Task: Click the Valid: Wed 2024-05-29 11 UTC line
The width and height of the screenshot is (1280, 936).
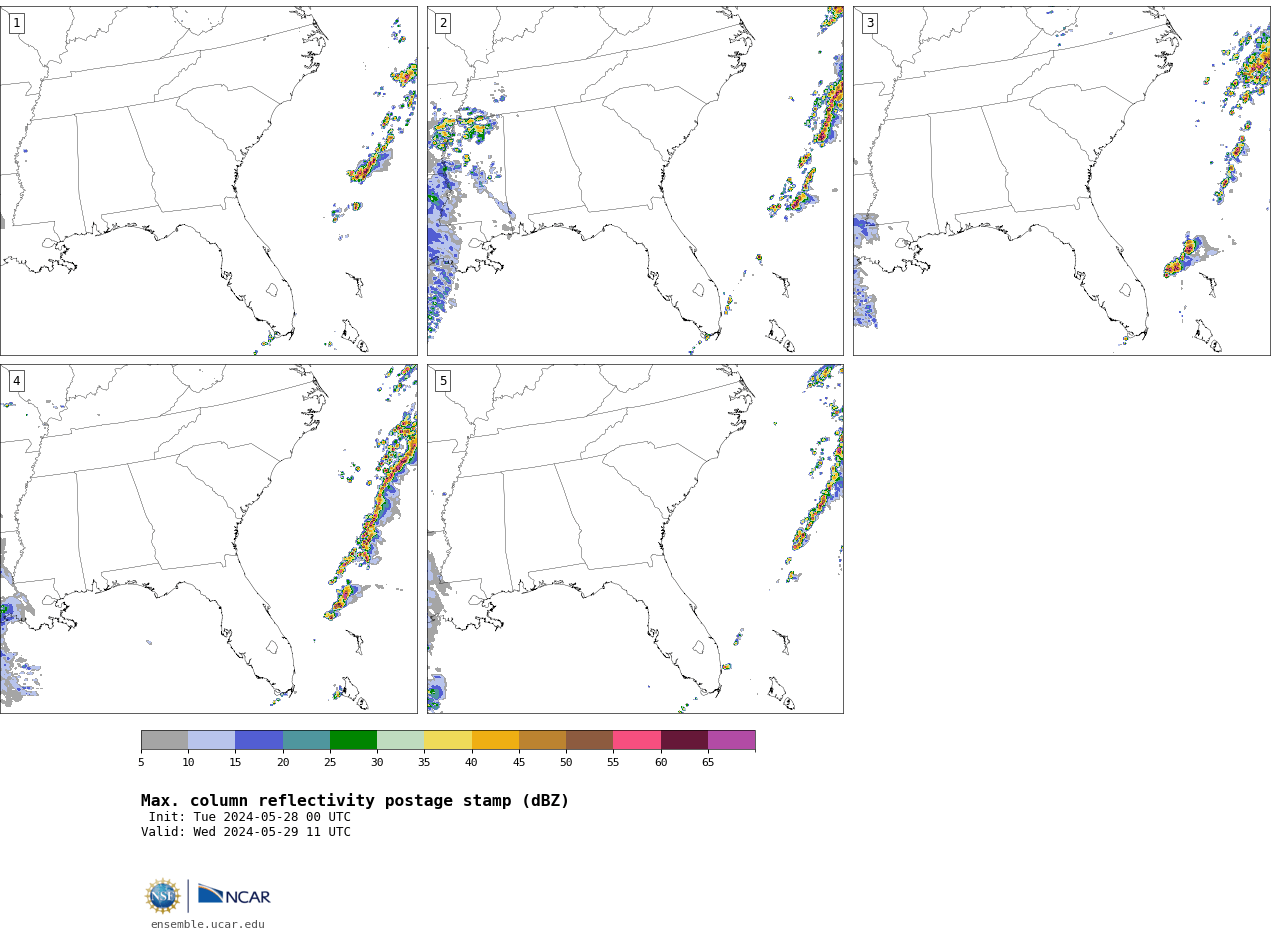Action: click(246, 832)
